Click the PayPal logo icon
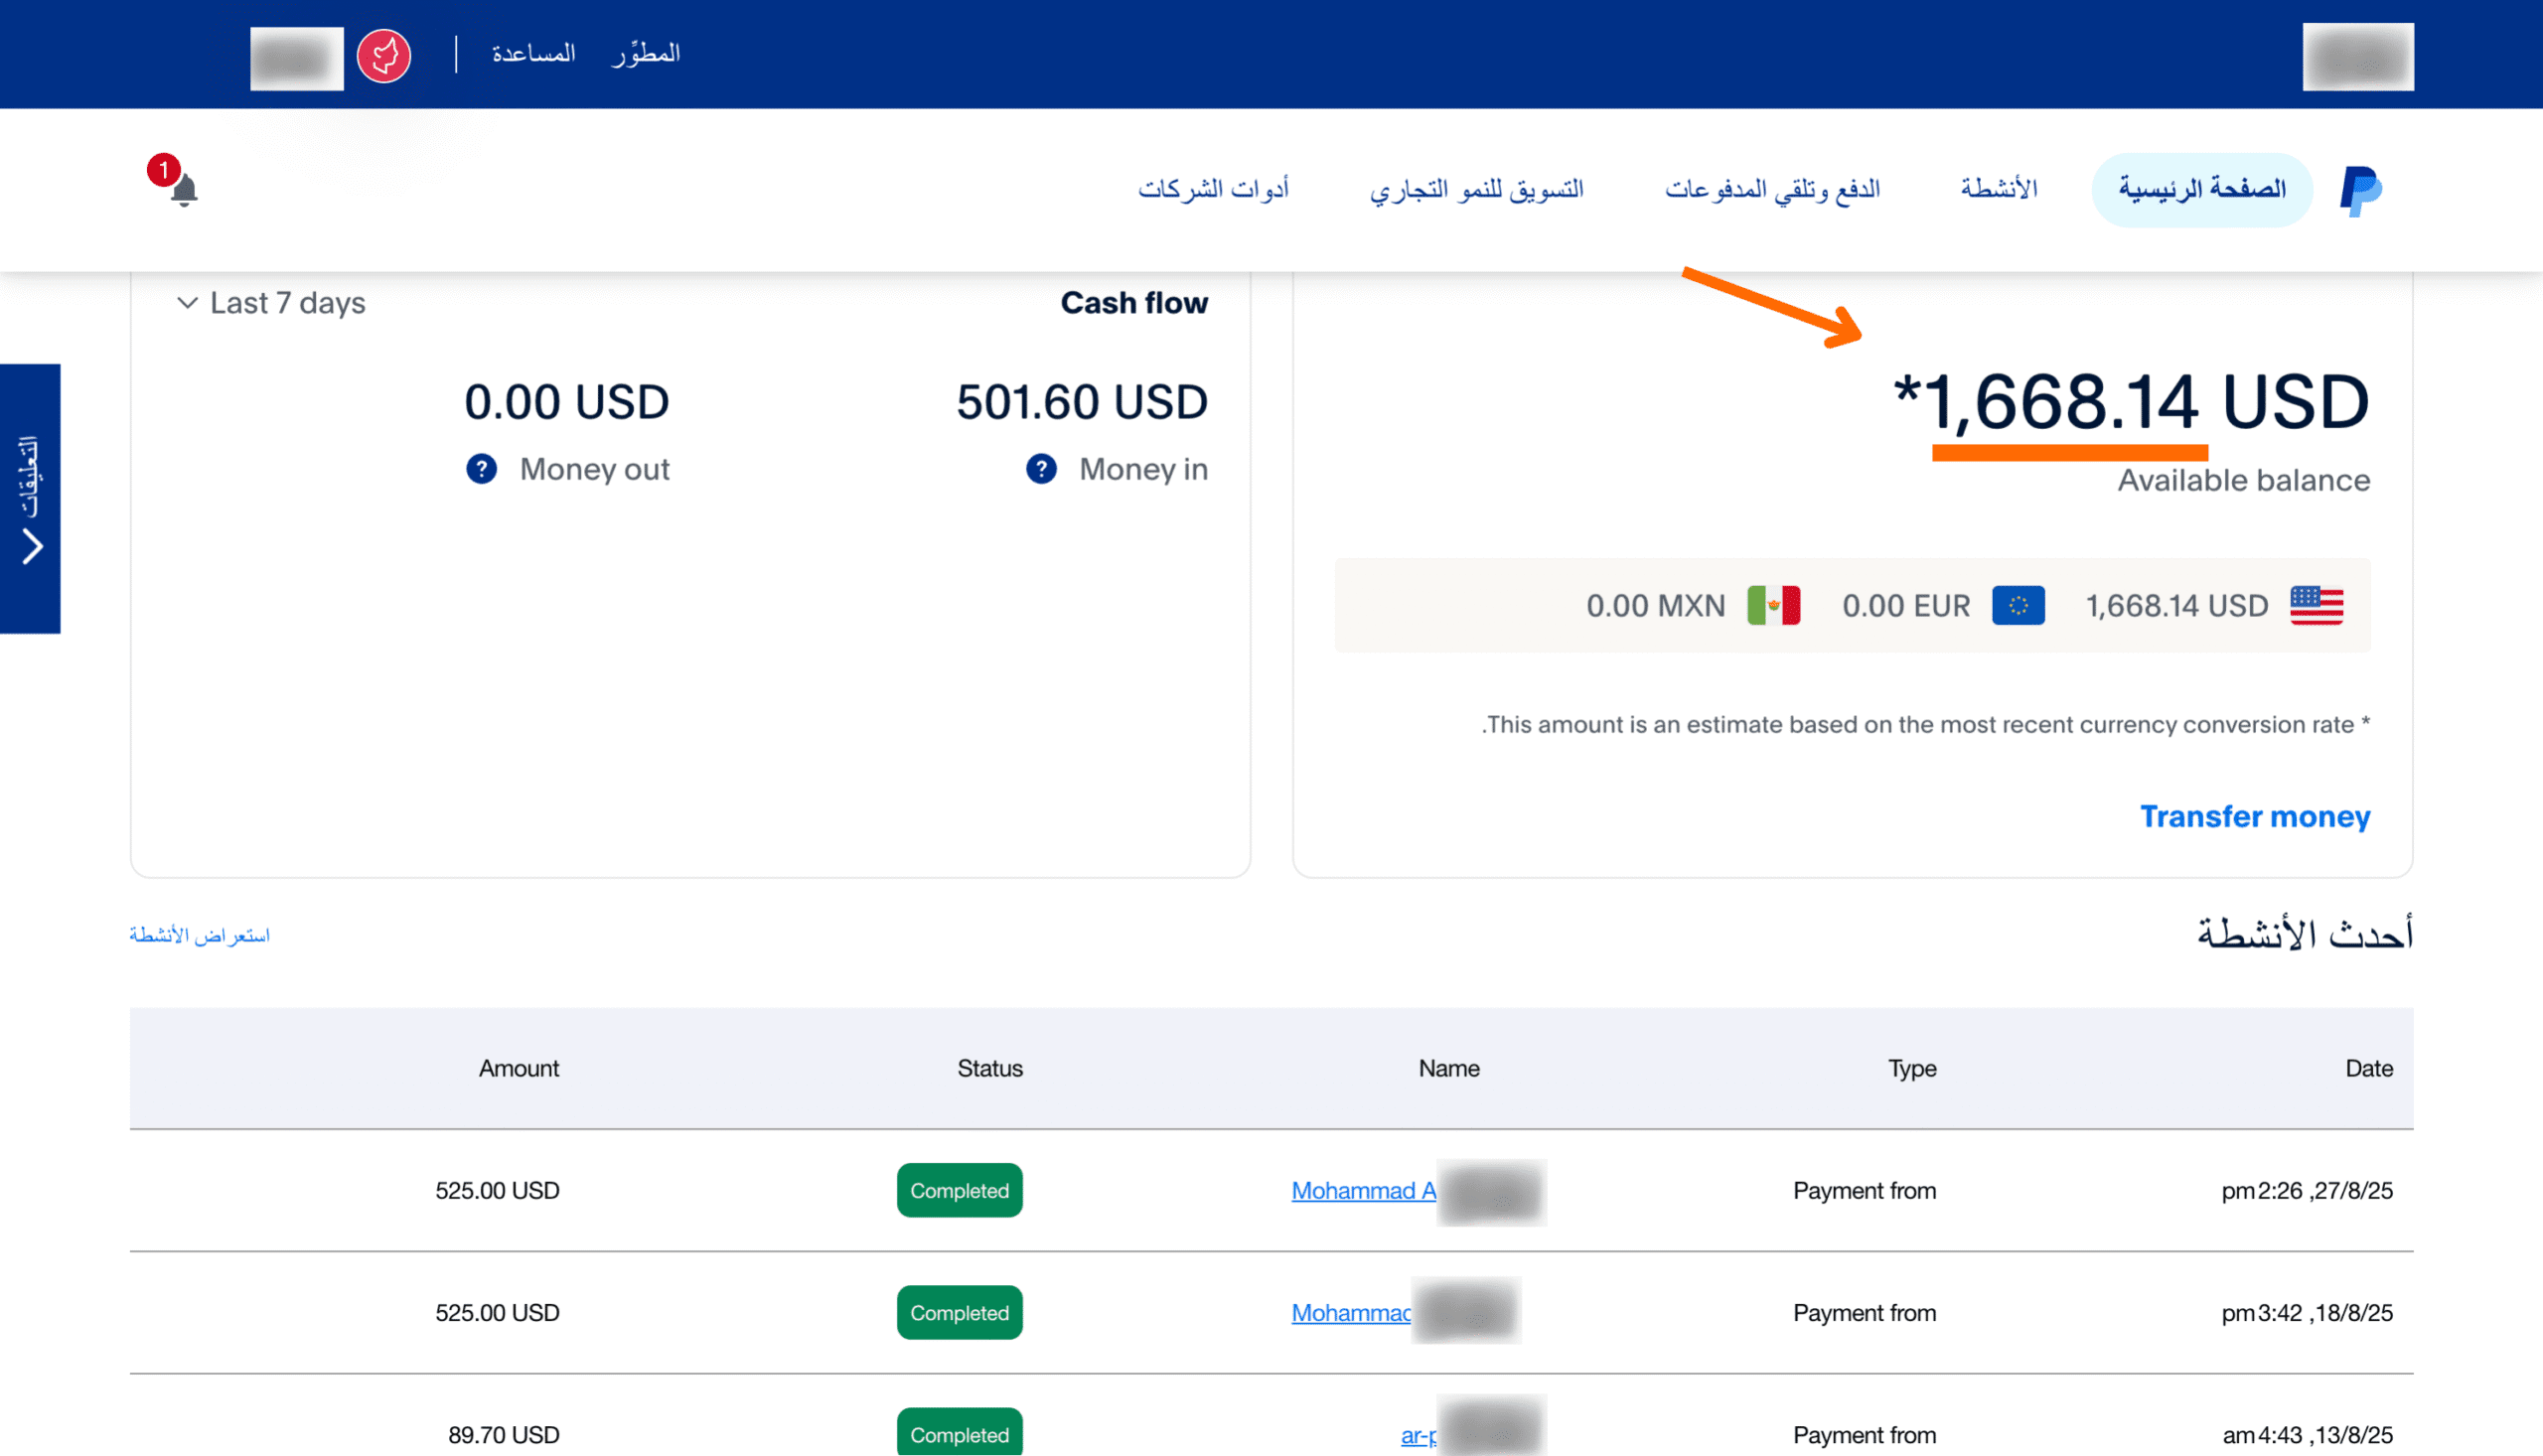This screenshot has width=2543, height=1456. click(2360, 190)
